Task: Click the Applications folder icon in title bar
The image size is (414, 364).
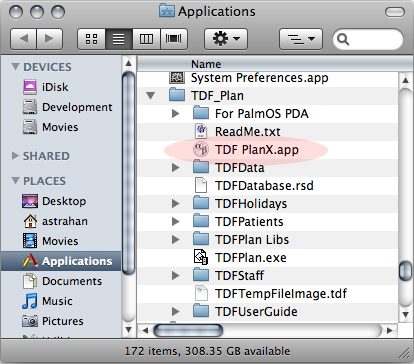Action: (x=167, y=11)
